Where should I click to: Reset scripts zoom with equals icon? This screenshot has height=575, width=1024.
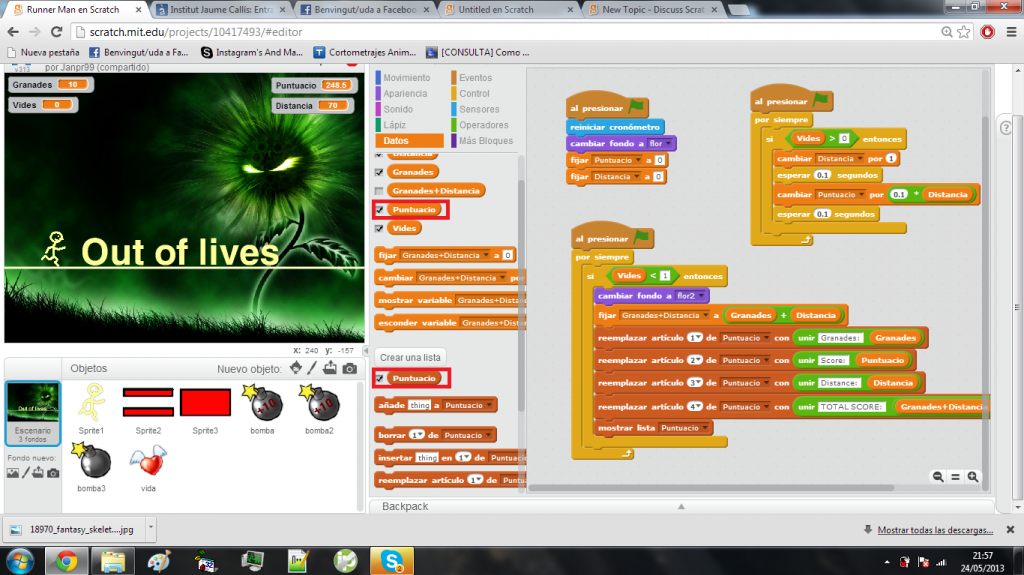point(955,477)
